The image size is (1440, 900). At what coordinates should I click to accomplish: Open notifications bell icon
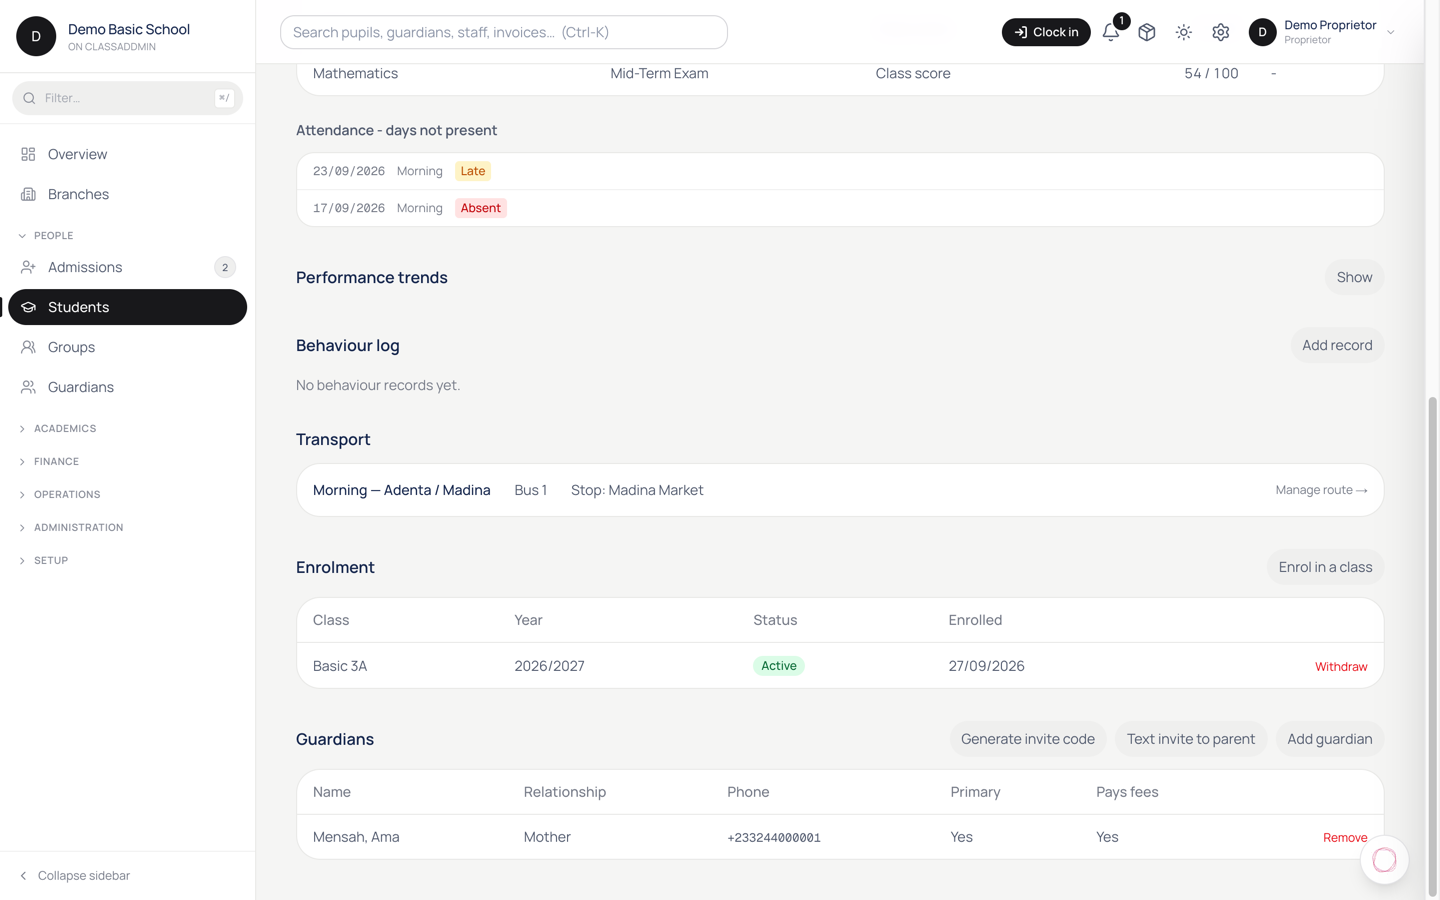pyautogui.click(x=1111, y=32)
